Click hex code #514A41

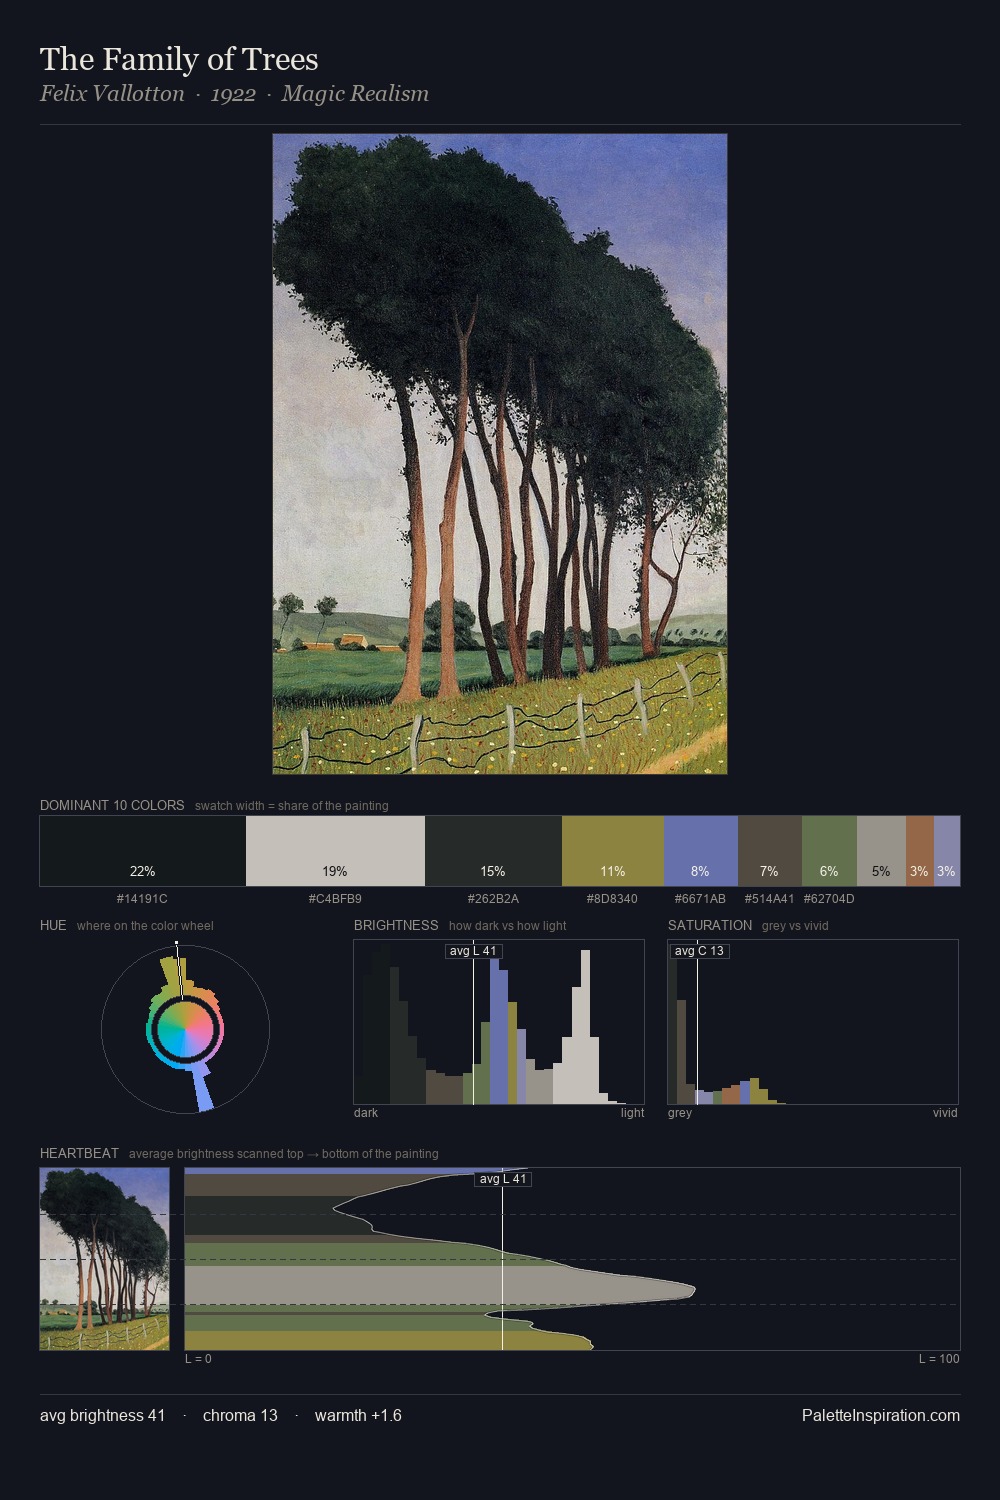coord(769,899)
